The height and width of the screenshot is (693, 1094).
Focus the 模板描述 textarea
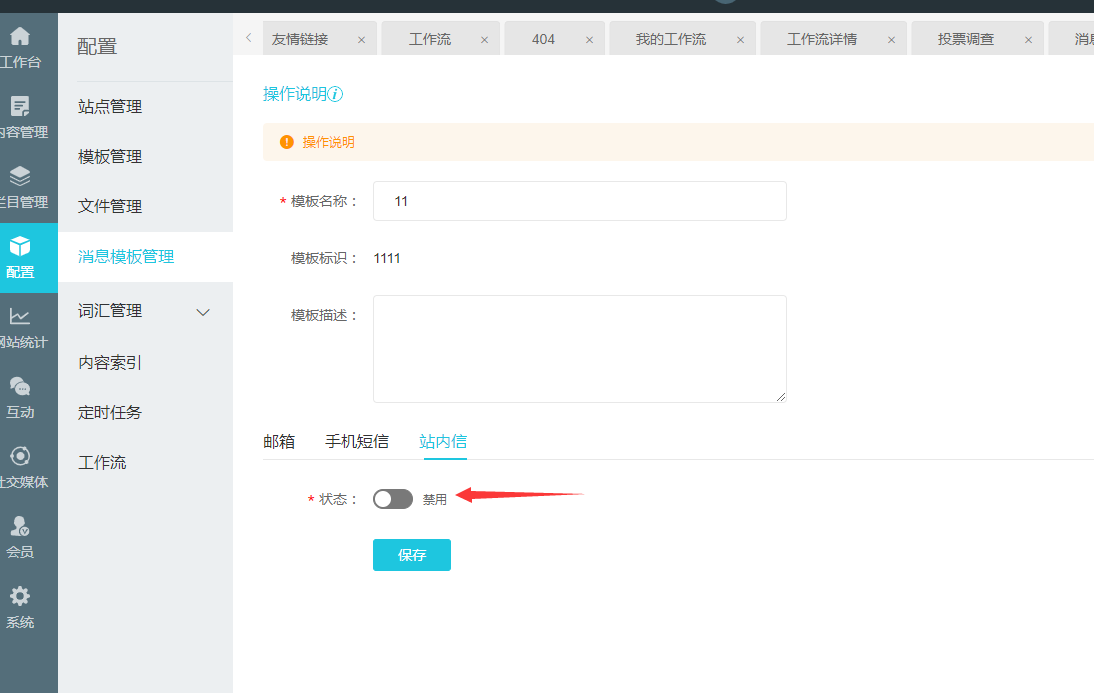580,349
